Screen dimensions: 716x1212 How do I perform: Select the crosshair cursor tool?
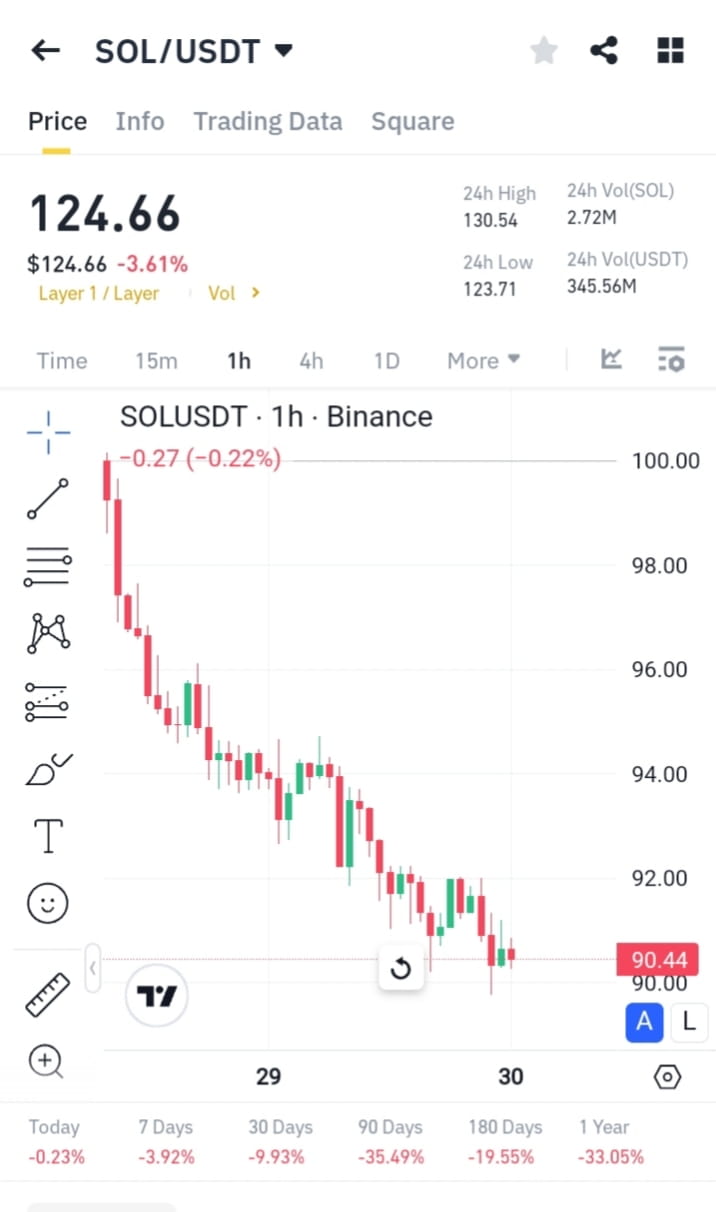(47, 432)
